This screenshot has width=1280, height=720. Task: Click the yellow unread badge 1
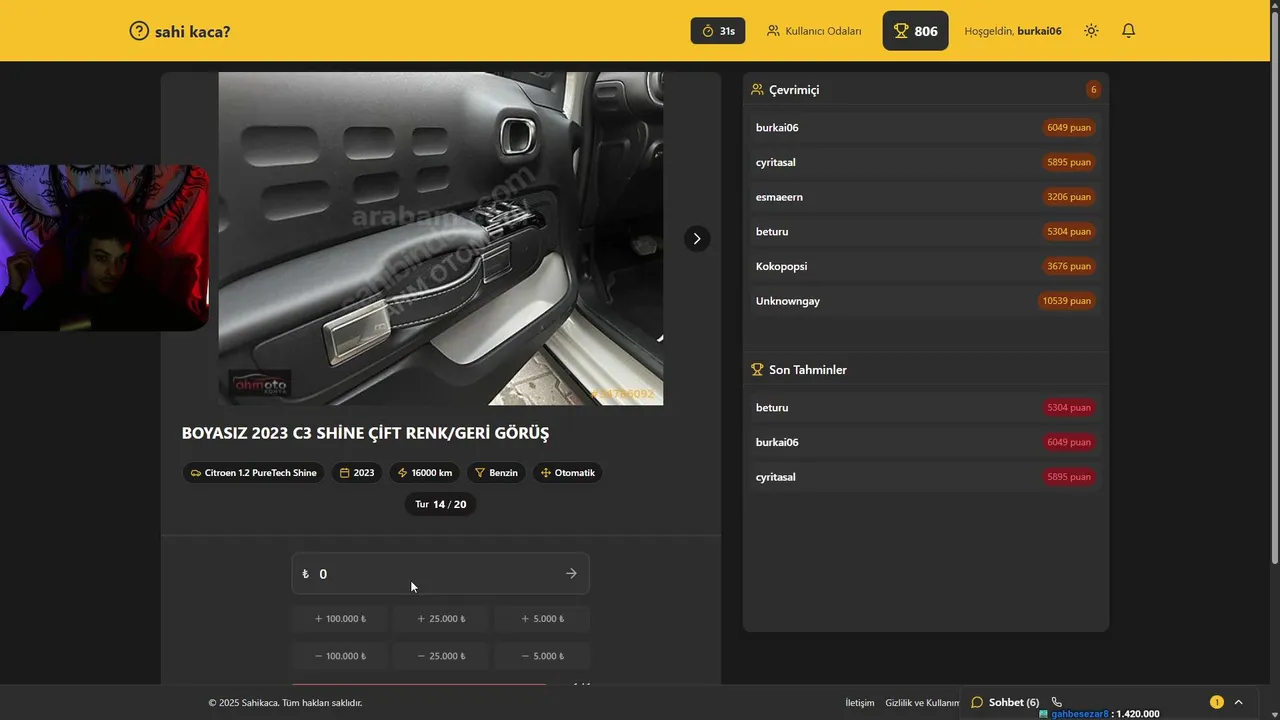click(1216, 702)
